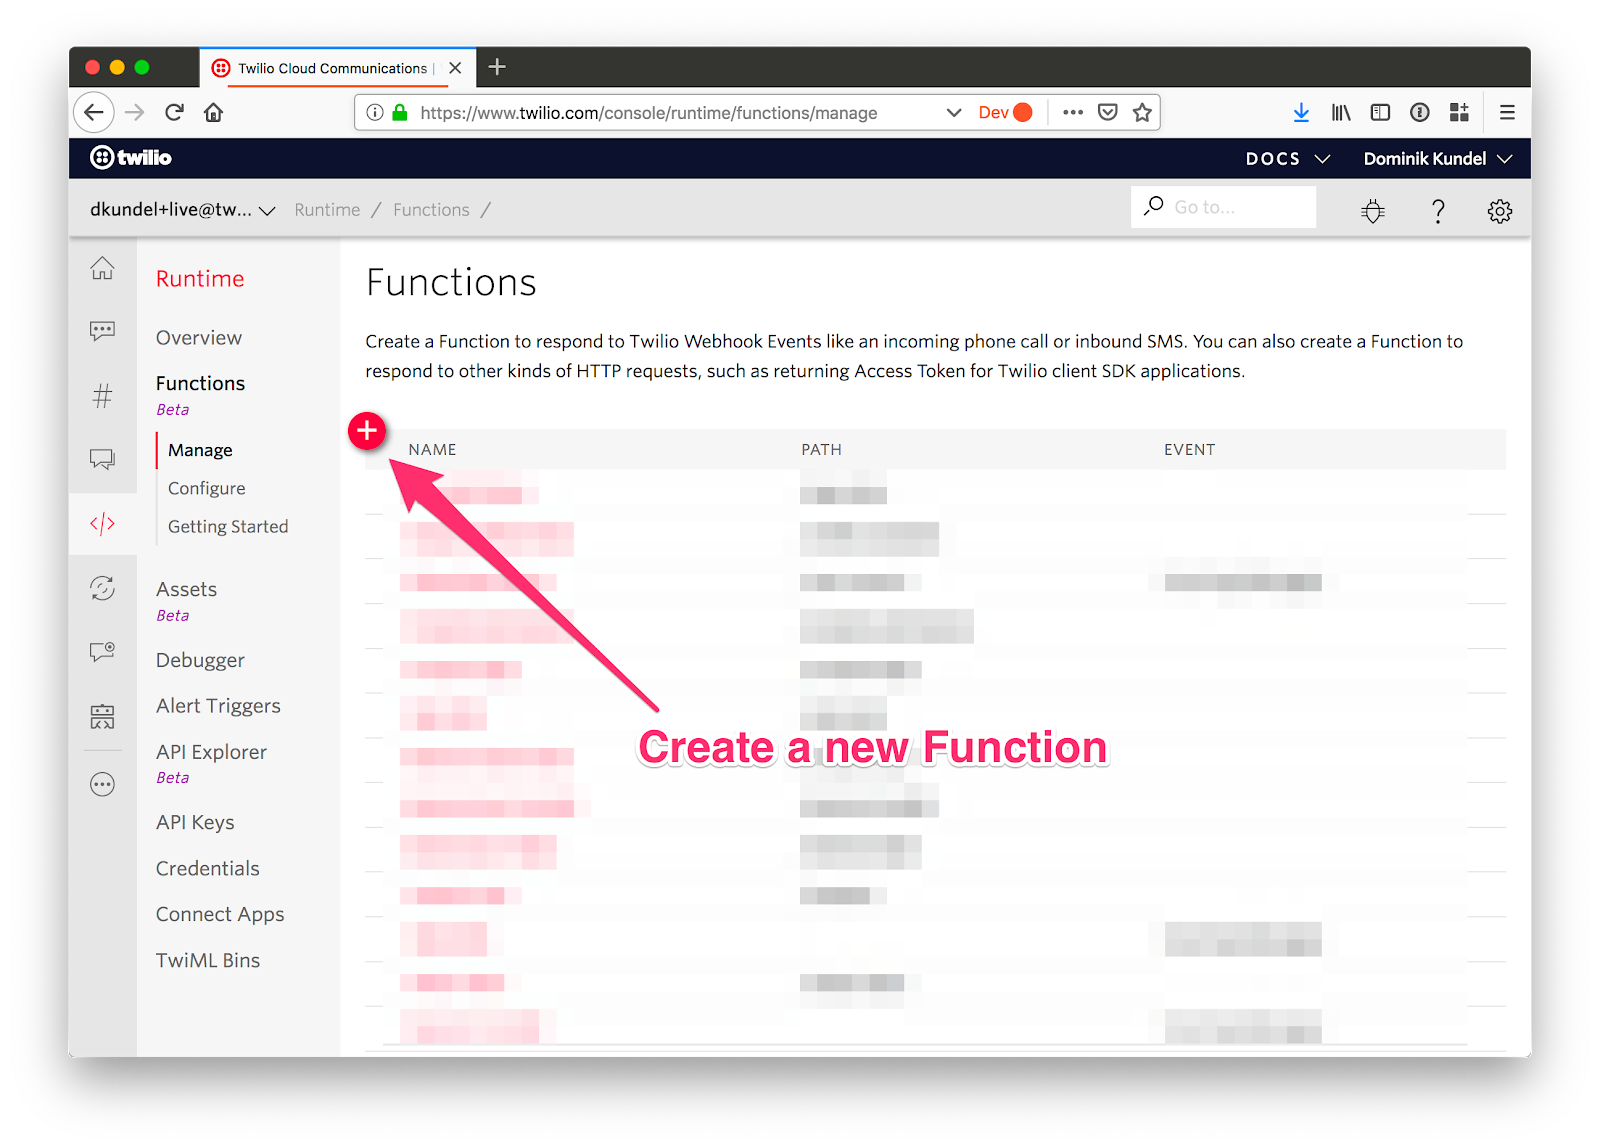Screen dimensions: 1600x1148
Task: Click the EVENT column header
Action: pos(1189,450)
